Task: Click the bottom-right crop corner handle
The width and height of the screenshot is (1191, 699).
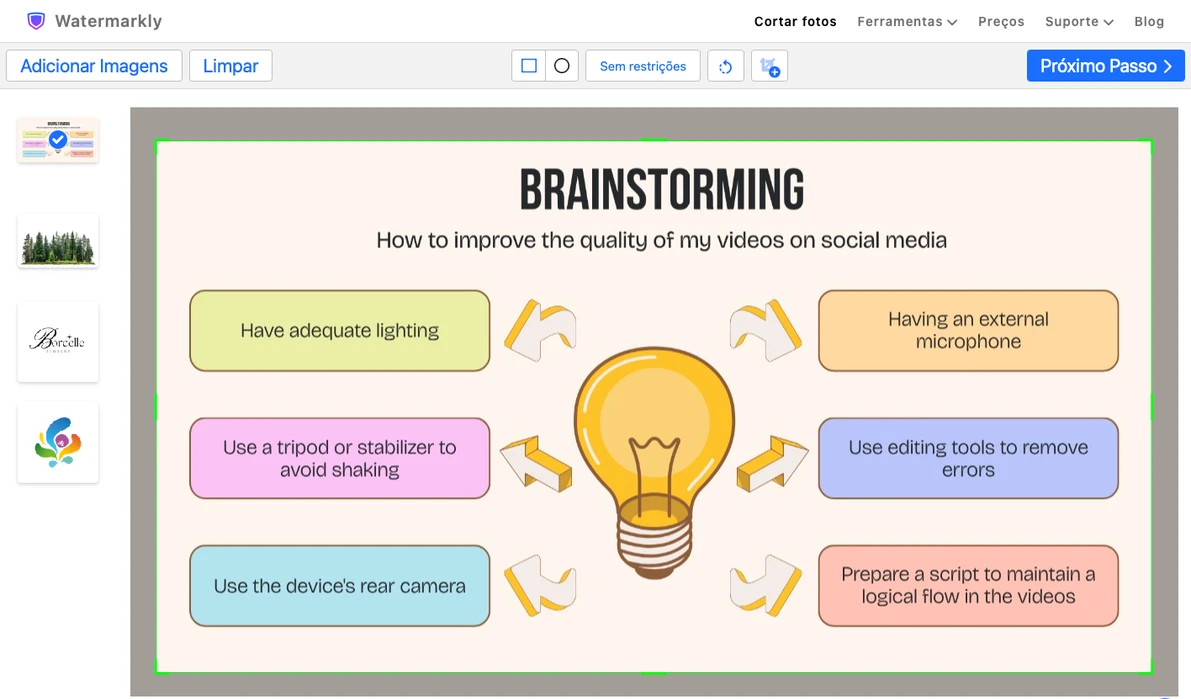Action: pos(1152,672)
